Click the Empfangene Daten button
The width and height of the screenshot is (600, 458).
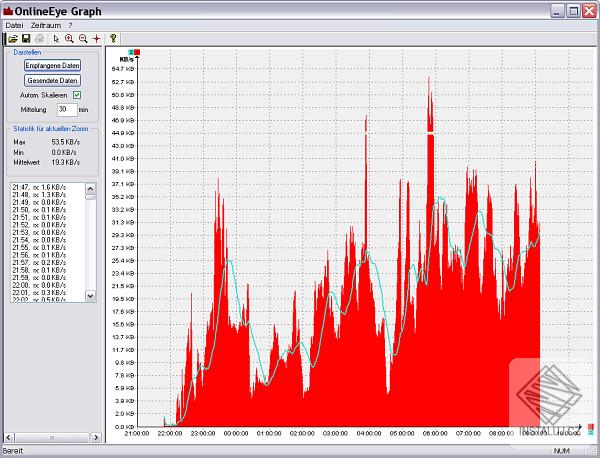52,65
